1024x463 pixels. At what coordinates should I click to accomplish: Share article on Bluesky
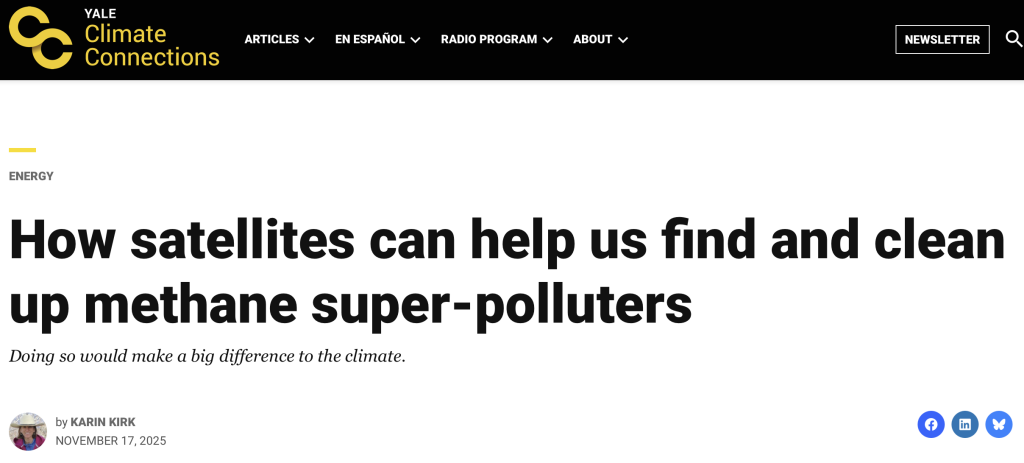pos(998,424)
